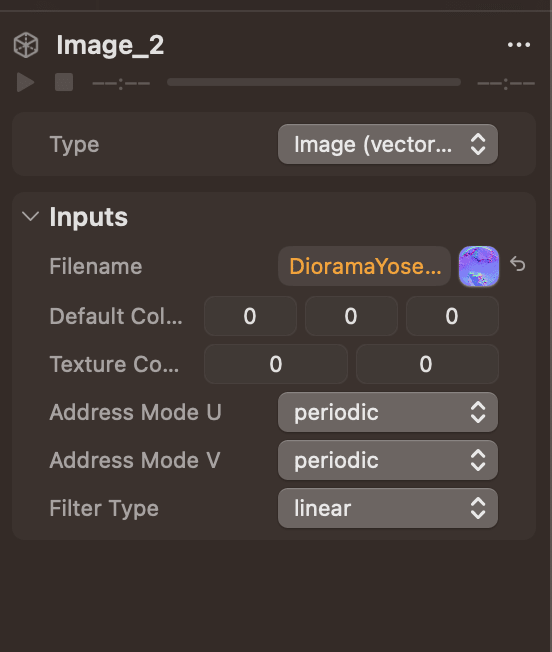Screen dimensions: 552x652
Task: Click the Inputs section heading
Action: point(89,217)
